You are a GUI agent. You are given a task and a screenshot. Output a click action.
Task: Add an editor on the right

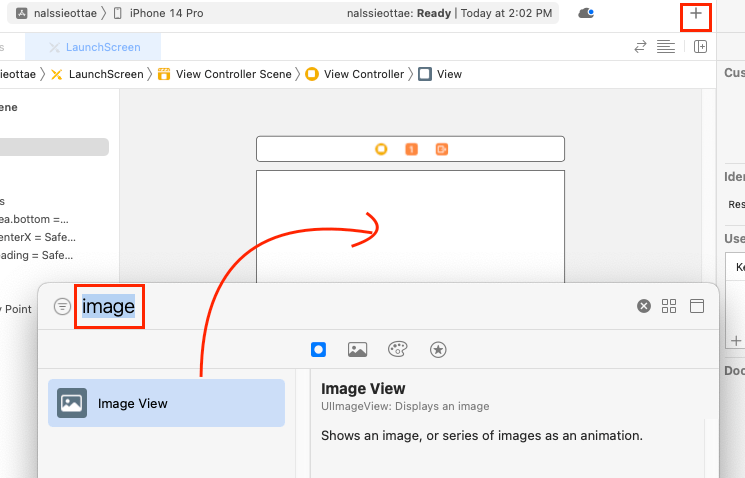pyautogui.click(x=700, y=47)
